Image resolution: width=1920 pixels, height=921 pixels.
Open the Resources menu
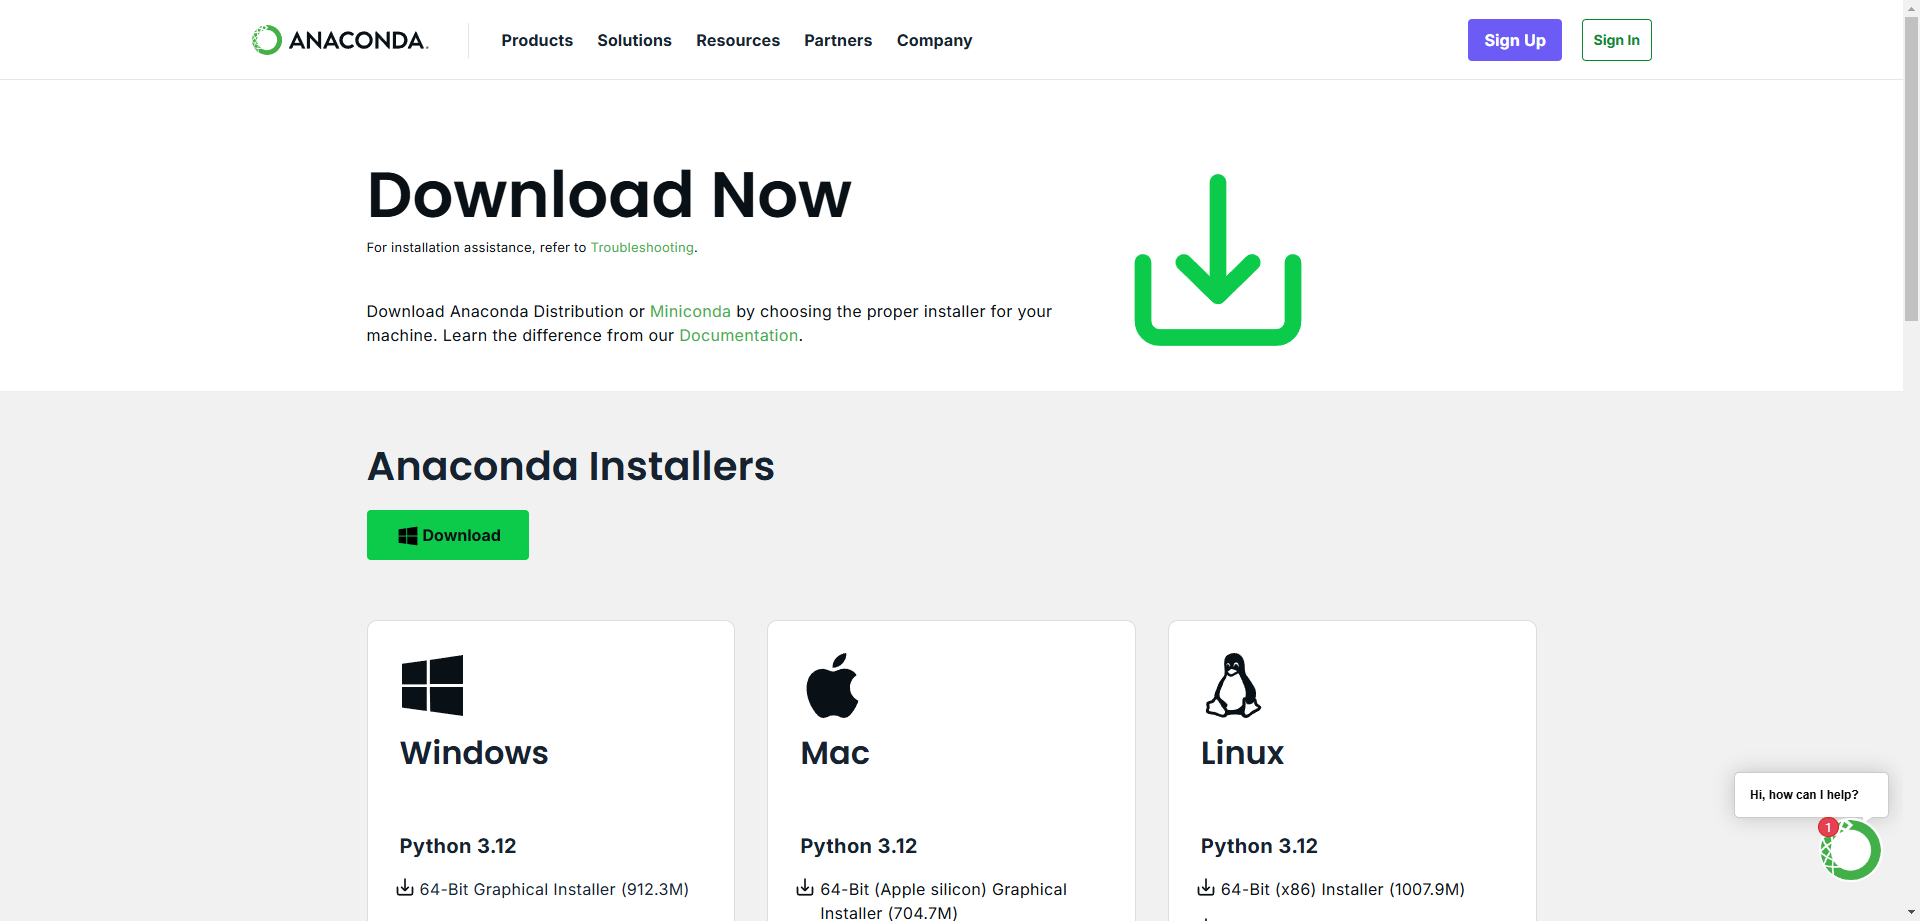[738, 40]
